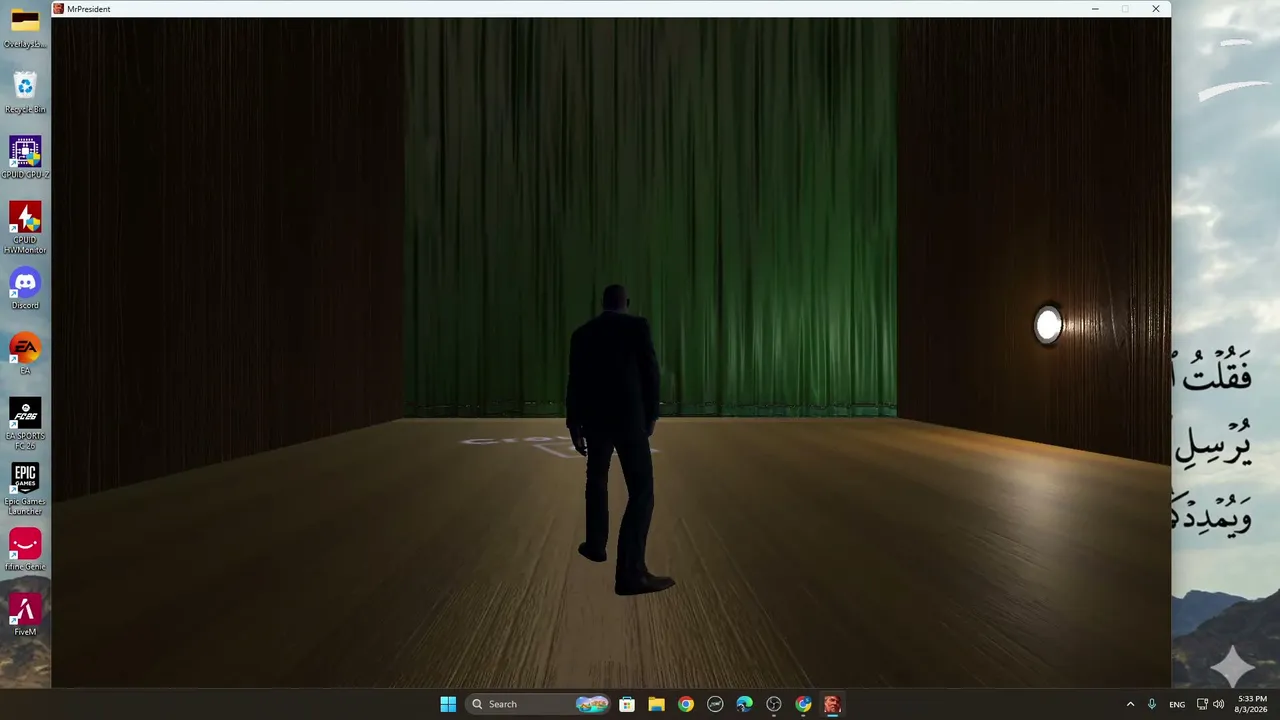The height and width of the screenshot is (720, 1280).
Task: Click the MrPresident window title icon
Action: click(x=59, y=9)
